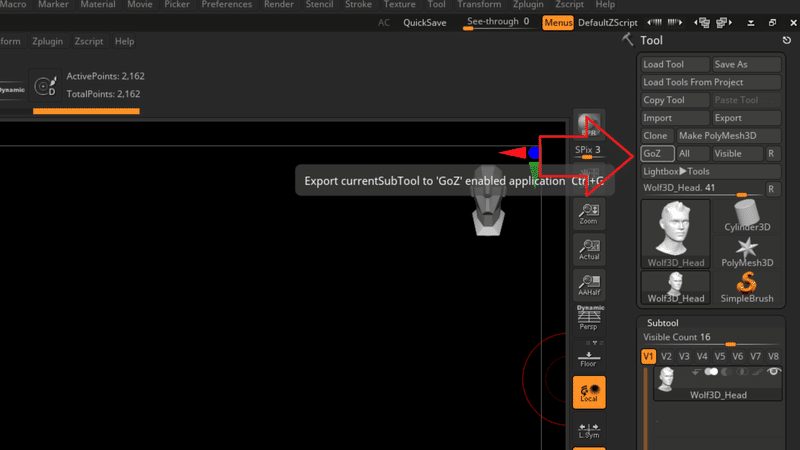Click the Tool palette hammer icon

click(628, 39)
